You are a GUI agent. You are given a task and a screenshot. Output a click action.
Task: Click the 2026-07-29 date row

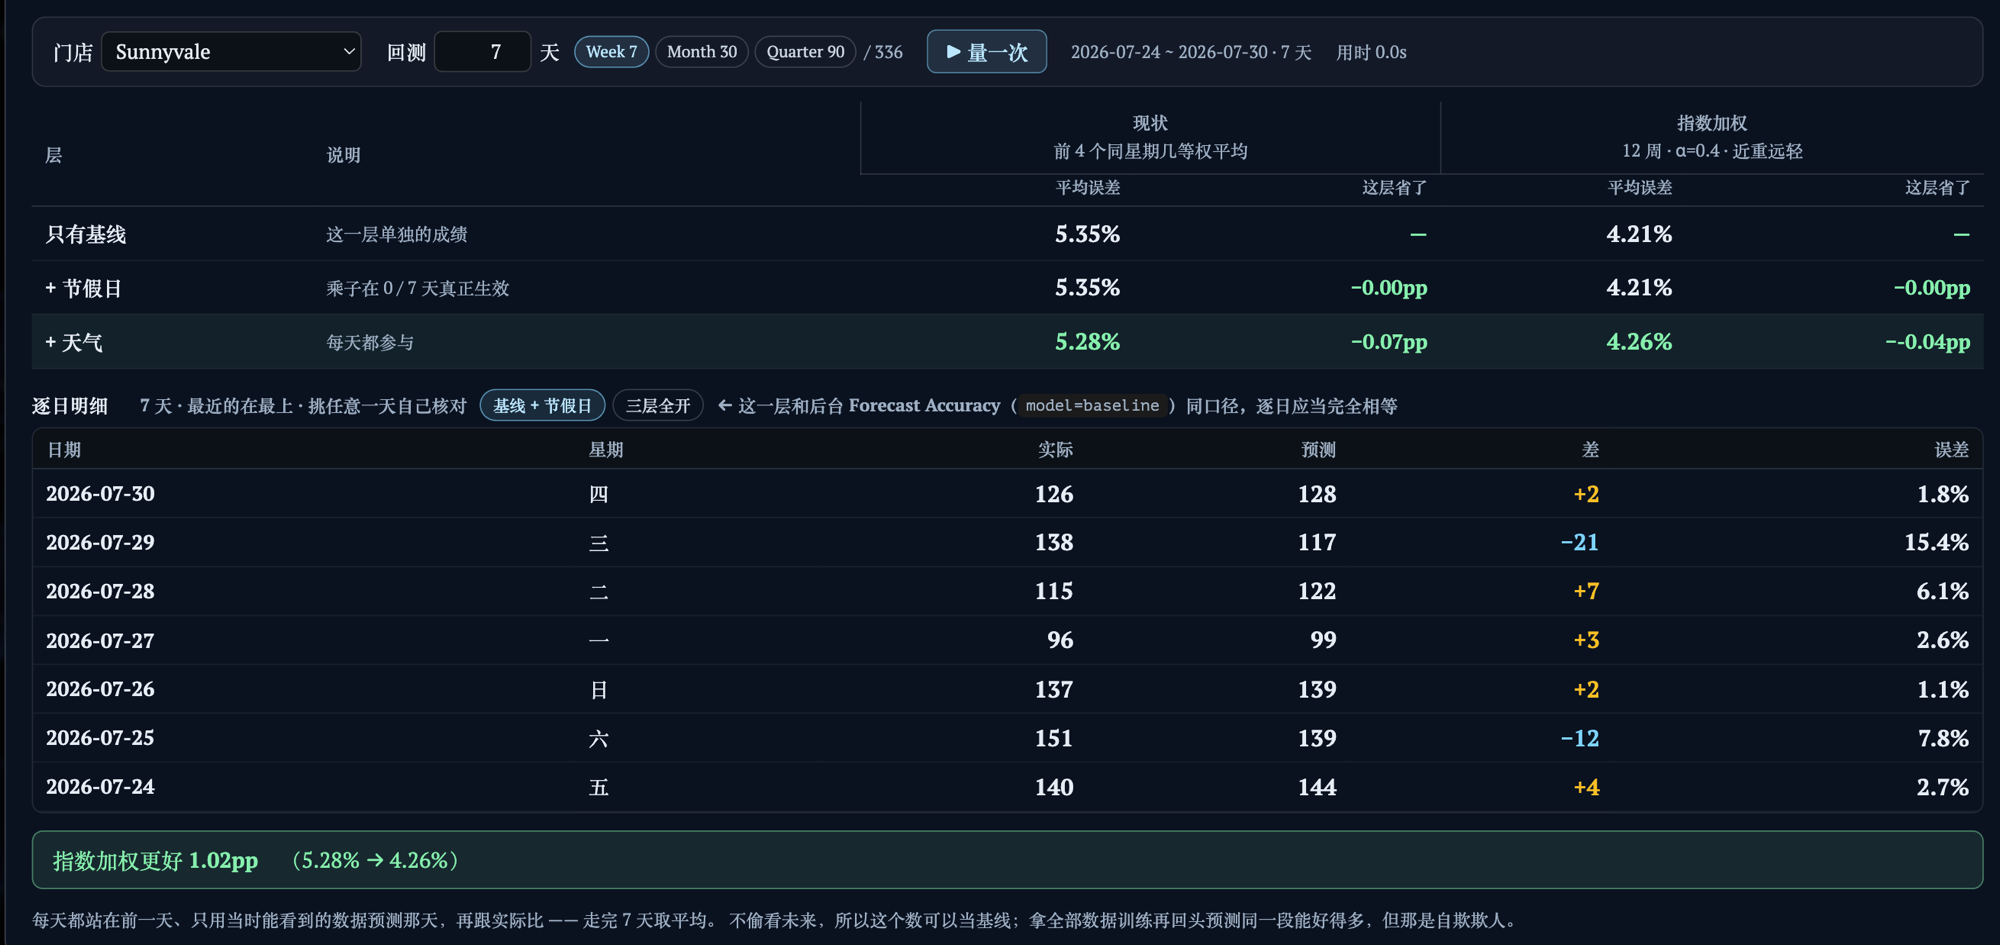point(1007,542)
